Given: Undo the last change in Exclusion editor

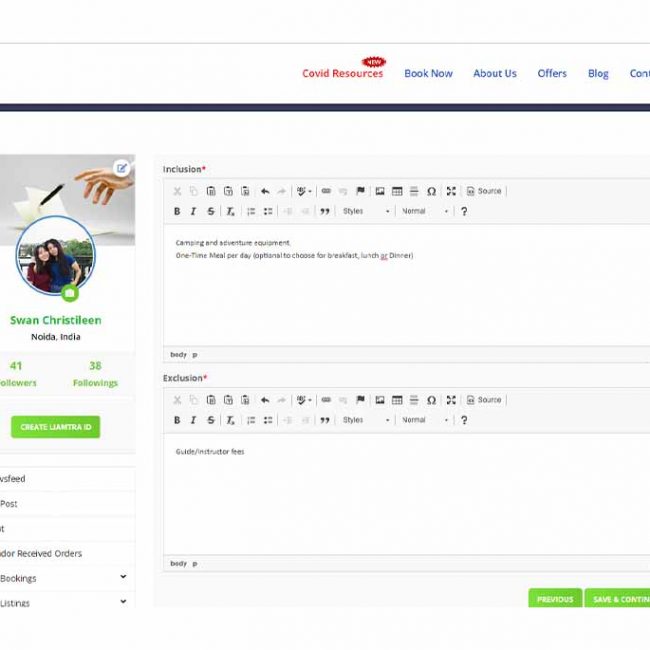Looking at the screenshot, I should [265, 400].
